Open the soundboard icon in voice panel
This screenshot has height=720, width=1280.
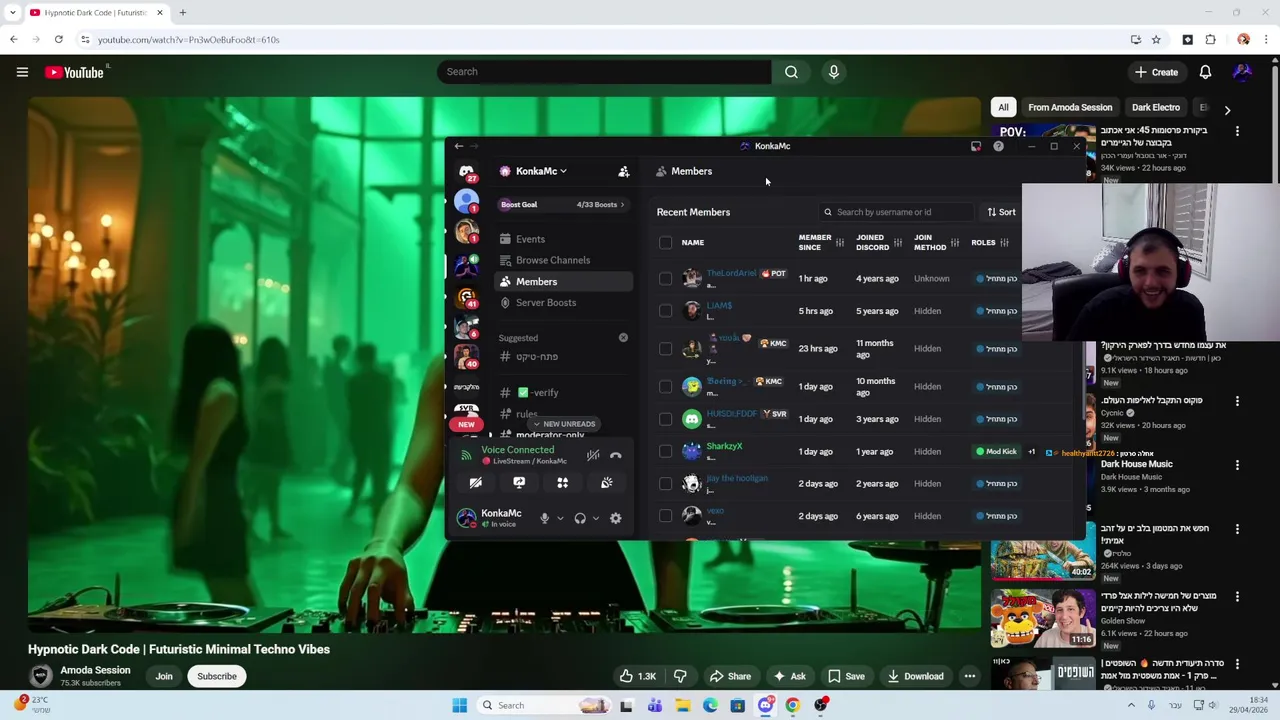point(606,483)
